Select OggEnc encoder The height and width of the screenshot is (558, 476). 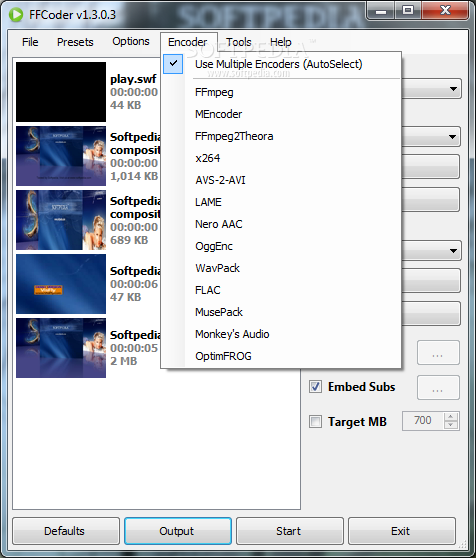(281, 246)
